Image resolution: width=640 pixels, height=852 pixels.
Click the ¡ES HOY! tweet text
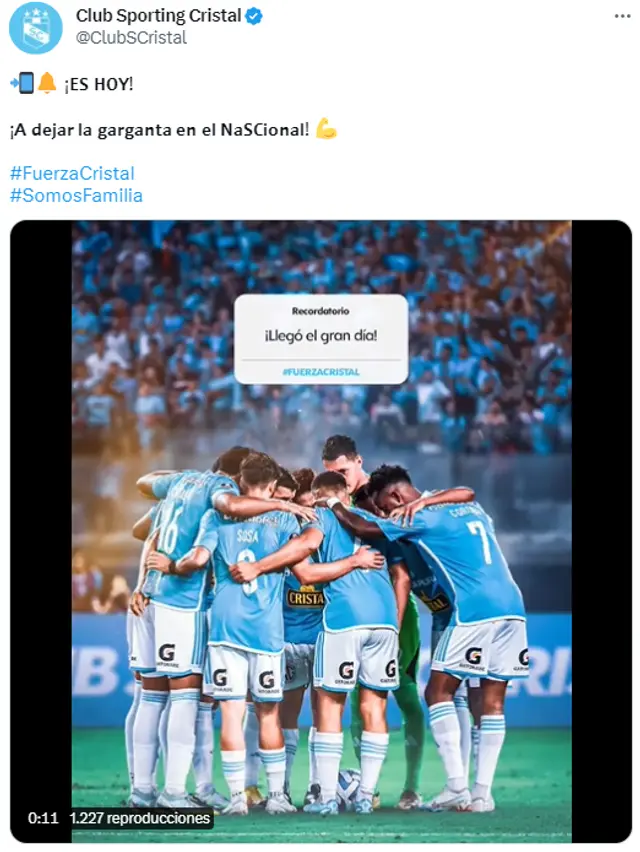tap(98, 84)
